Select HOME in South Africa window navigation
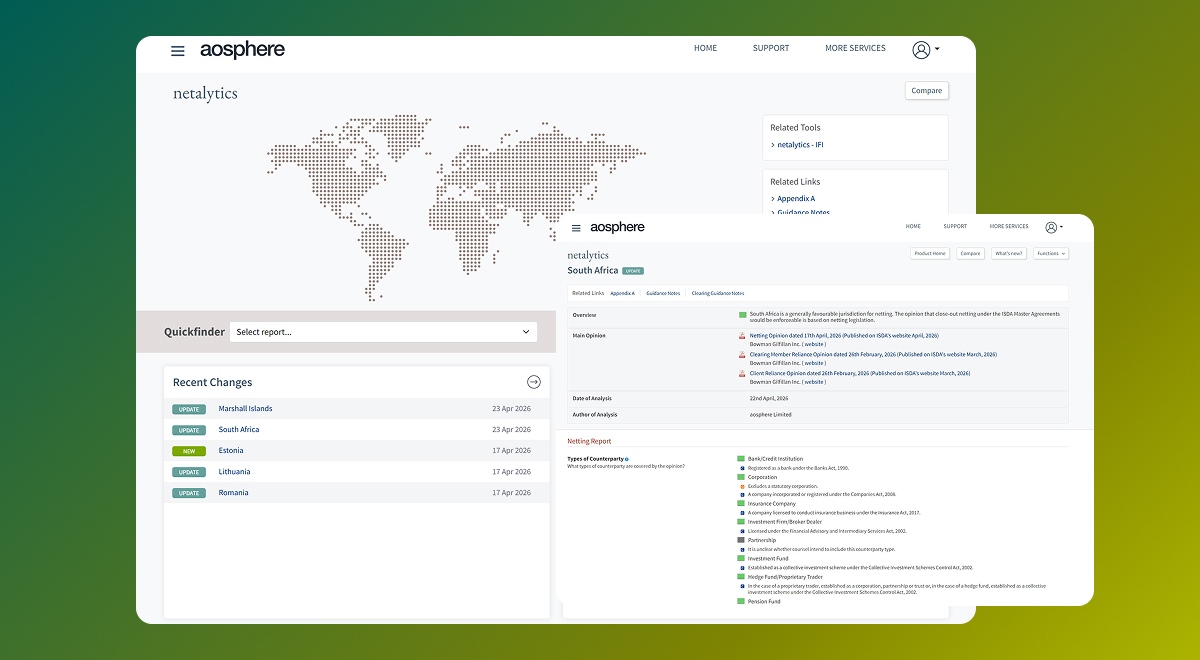 [x=913, y=227]
